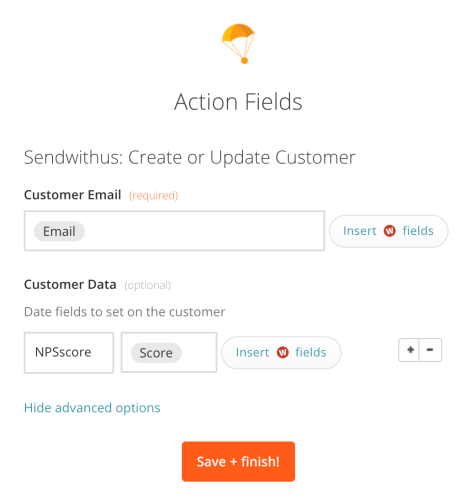Collapse with Hide advanced options link

click(92, 408)
